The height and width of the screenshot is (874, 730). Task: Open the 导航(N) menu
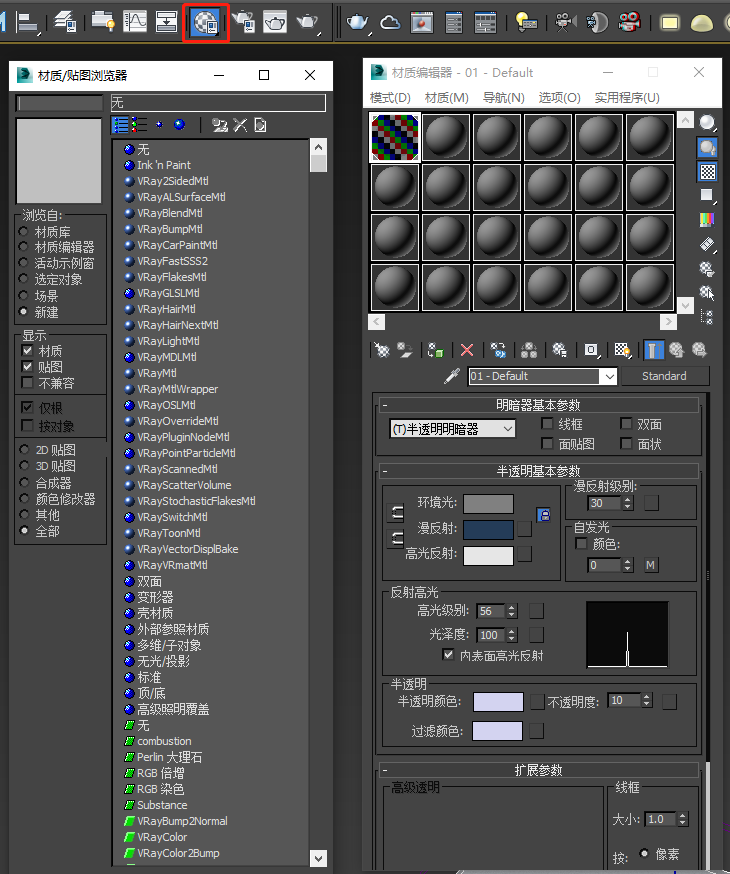[503, 98]
